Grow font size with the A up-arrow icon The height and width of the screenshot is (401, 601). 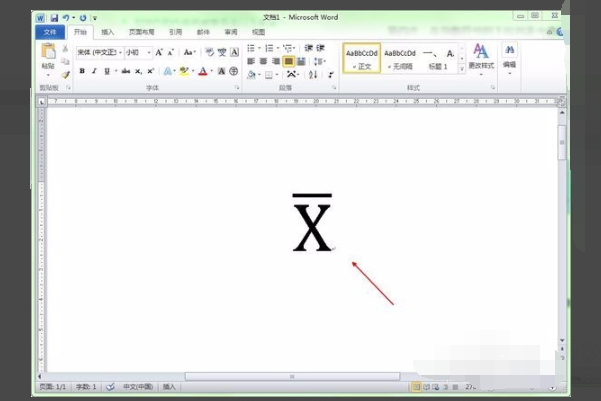click(x=159, y=53)
